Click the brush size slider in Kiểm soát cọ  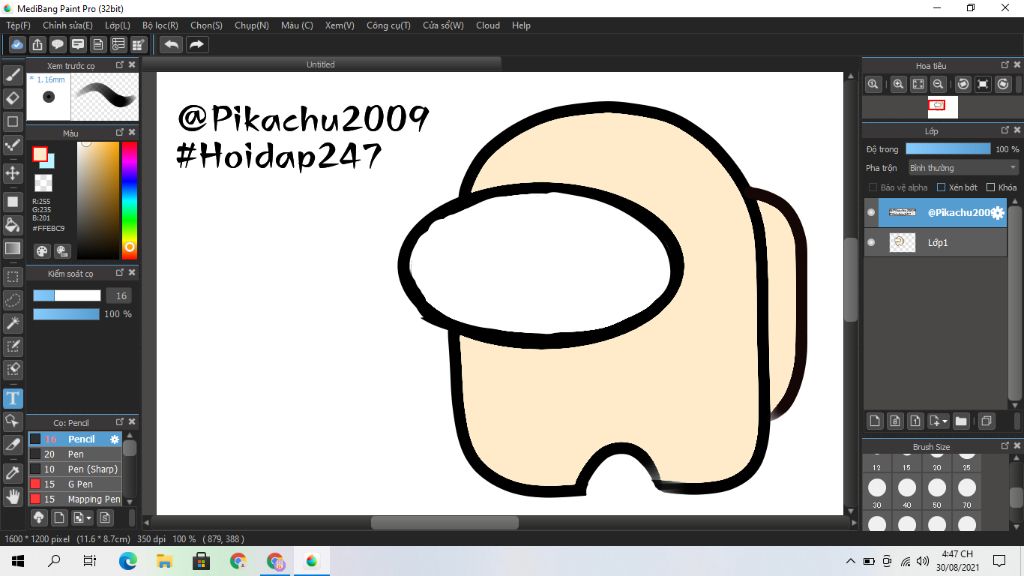point(67,296)
